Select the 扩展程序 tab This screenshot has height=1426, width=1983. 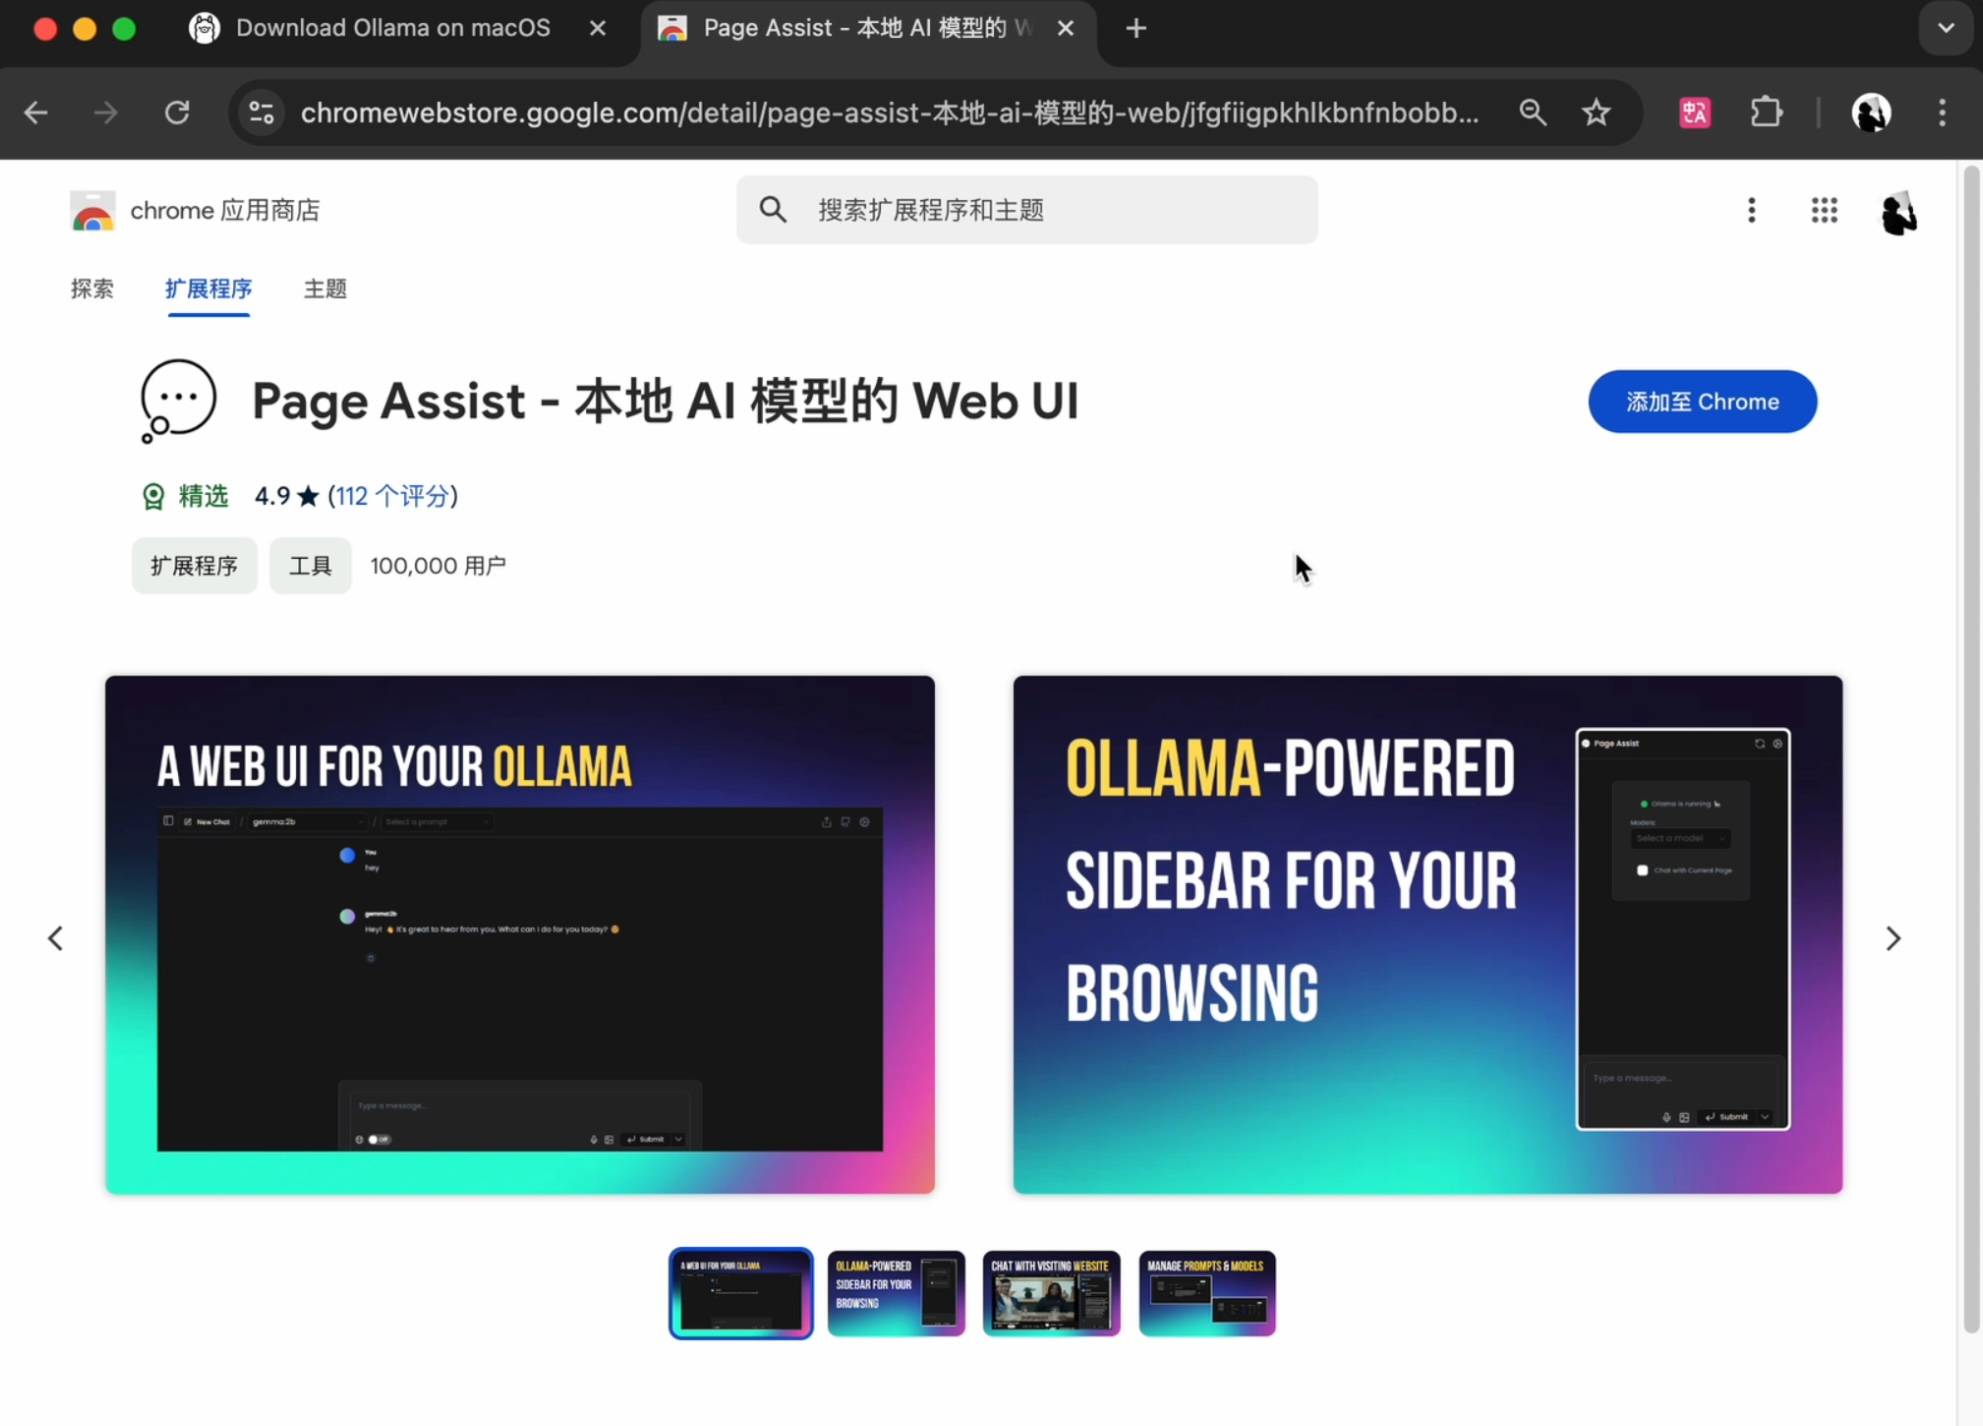208,288
